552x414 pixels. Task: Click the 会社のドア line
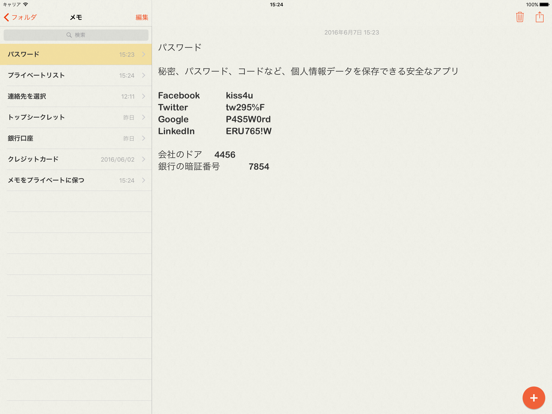pos(196,155)
